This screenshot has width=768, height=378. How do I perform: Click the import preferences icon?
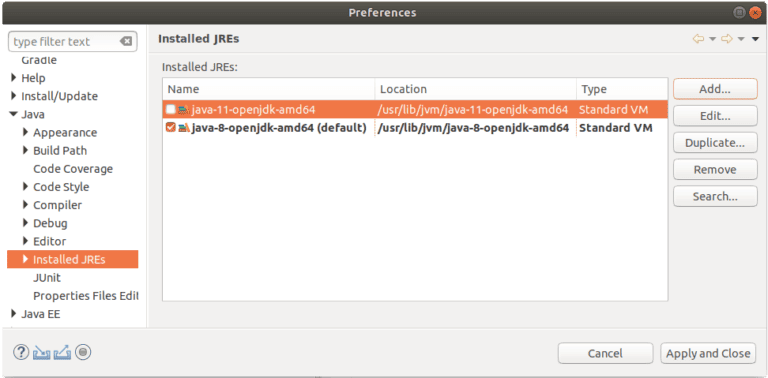click(42, 353)
